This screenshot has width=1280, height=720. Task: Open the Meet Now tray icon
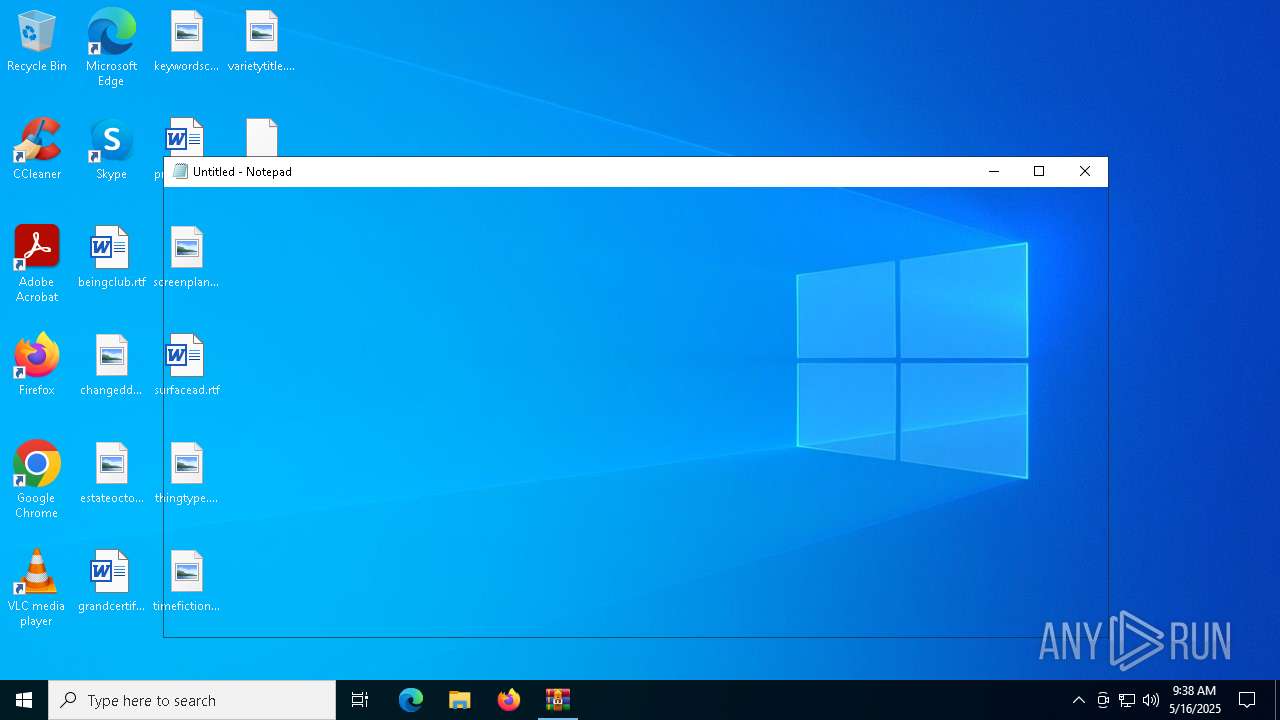click(x=1103, y=700)
